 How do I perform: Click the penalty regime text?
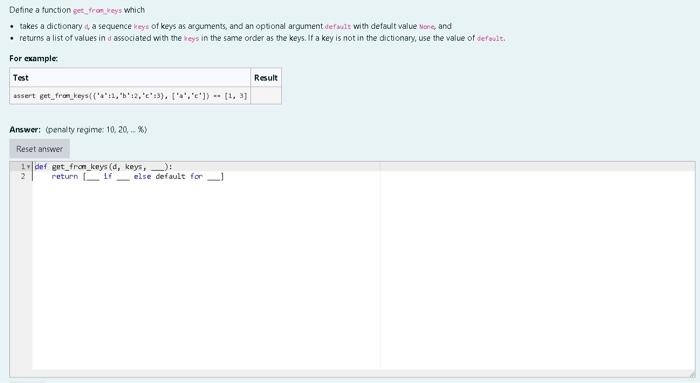tap(96, 129)
